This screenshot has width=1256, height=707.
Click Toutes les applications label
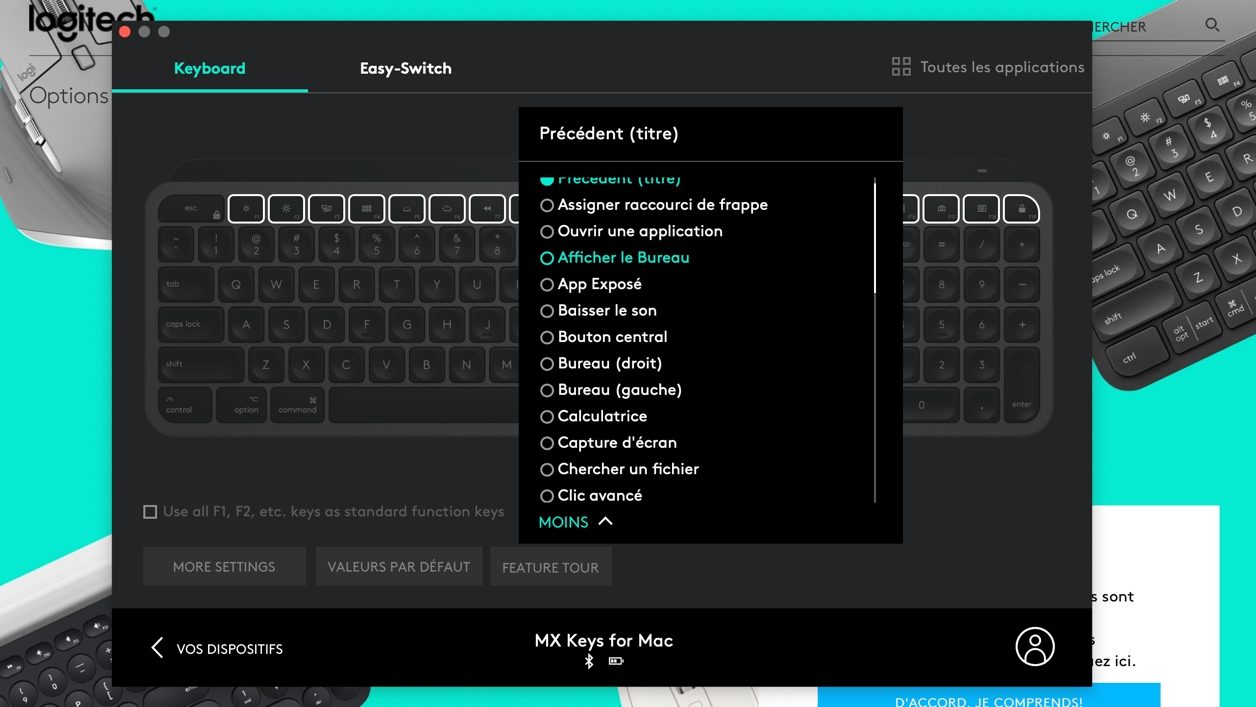click(1002, 67)
